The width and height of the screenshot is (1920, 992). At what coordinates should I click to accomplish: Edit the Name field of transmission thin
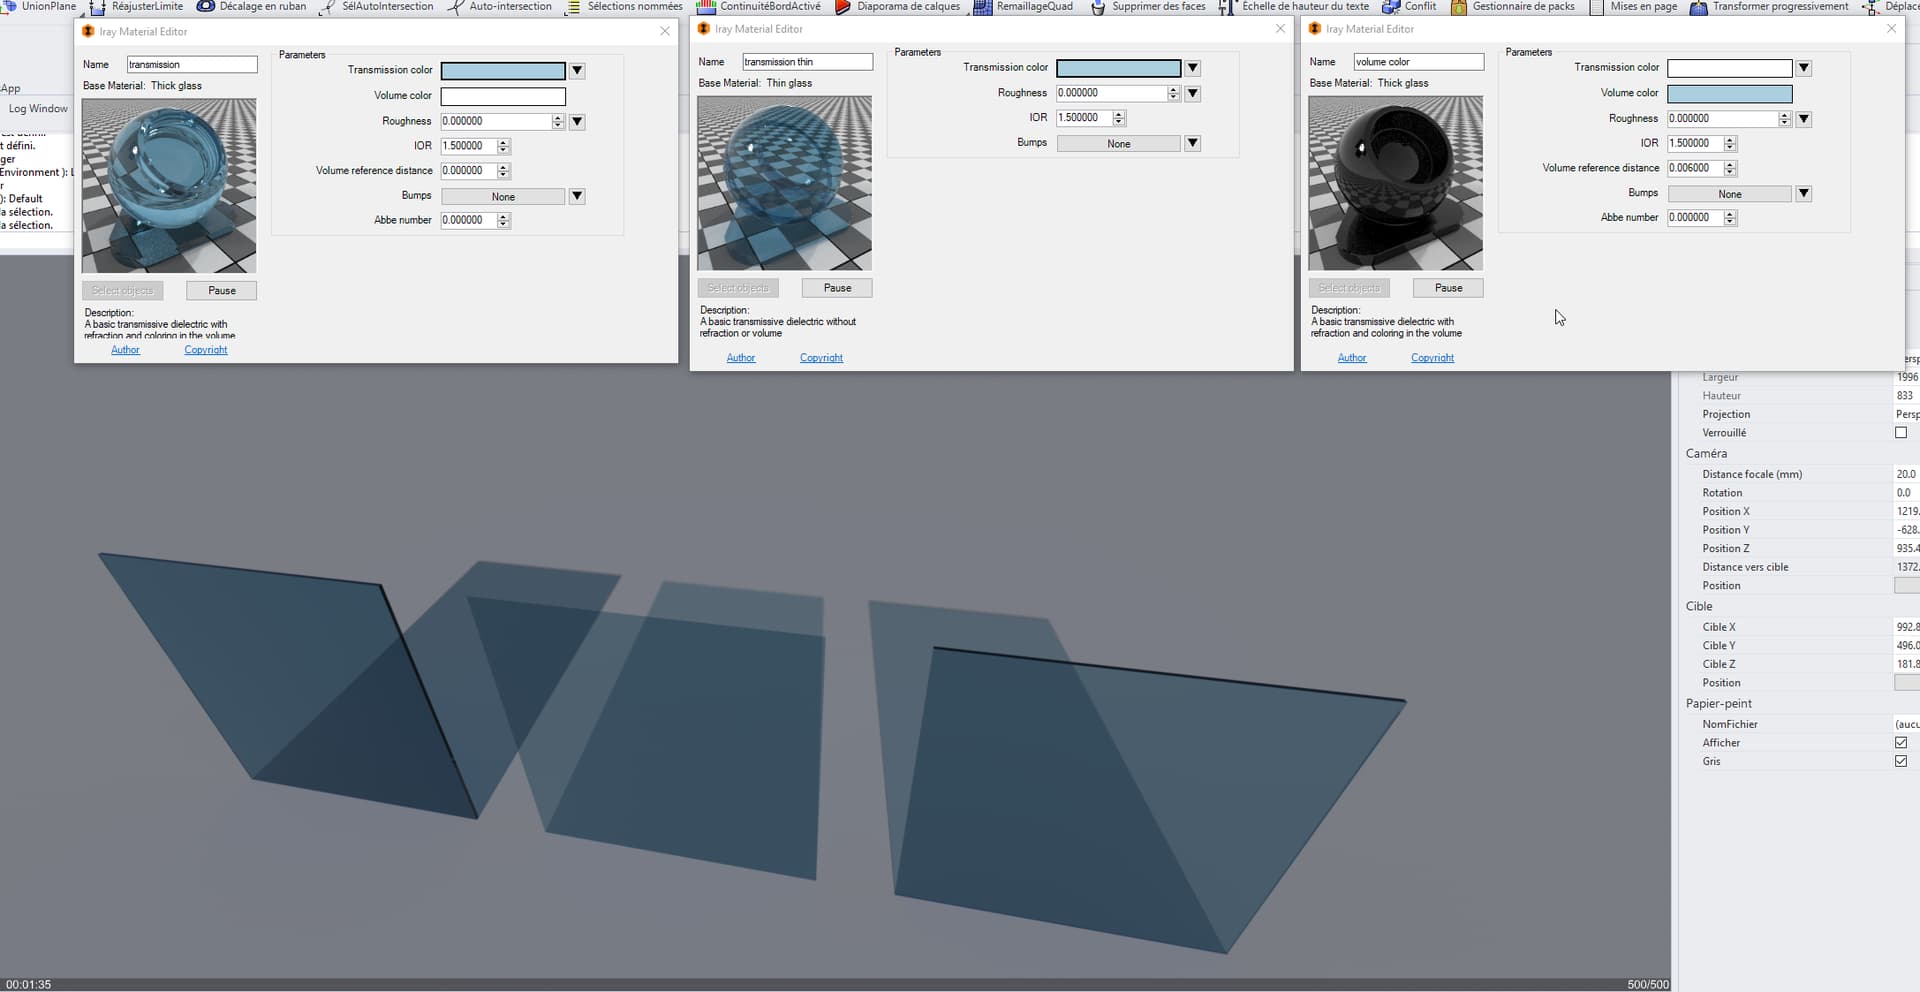808,61
